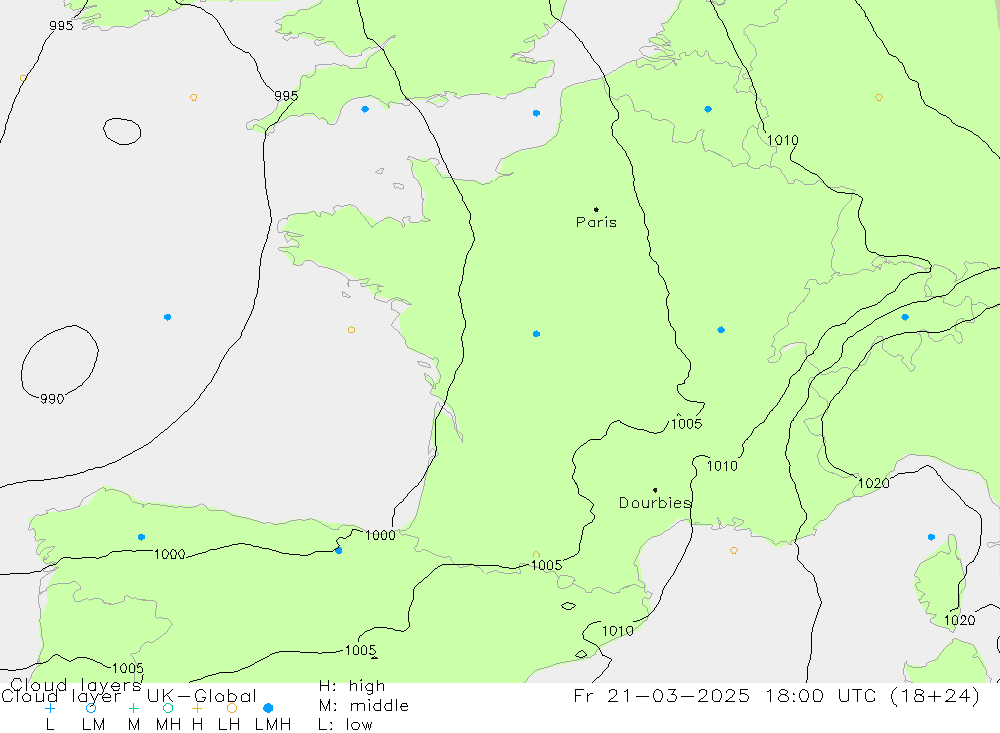Click the orange circle marker in the Gulf of Lion
Image resolution: width=1000 pixels, height=733 pixels.
click(734, 550)
